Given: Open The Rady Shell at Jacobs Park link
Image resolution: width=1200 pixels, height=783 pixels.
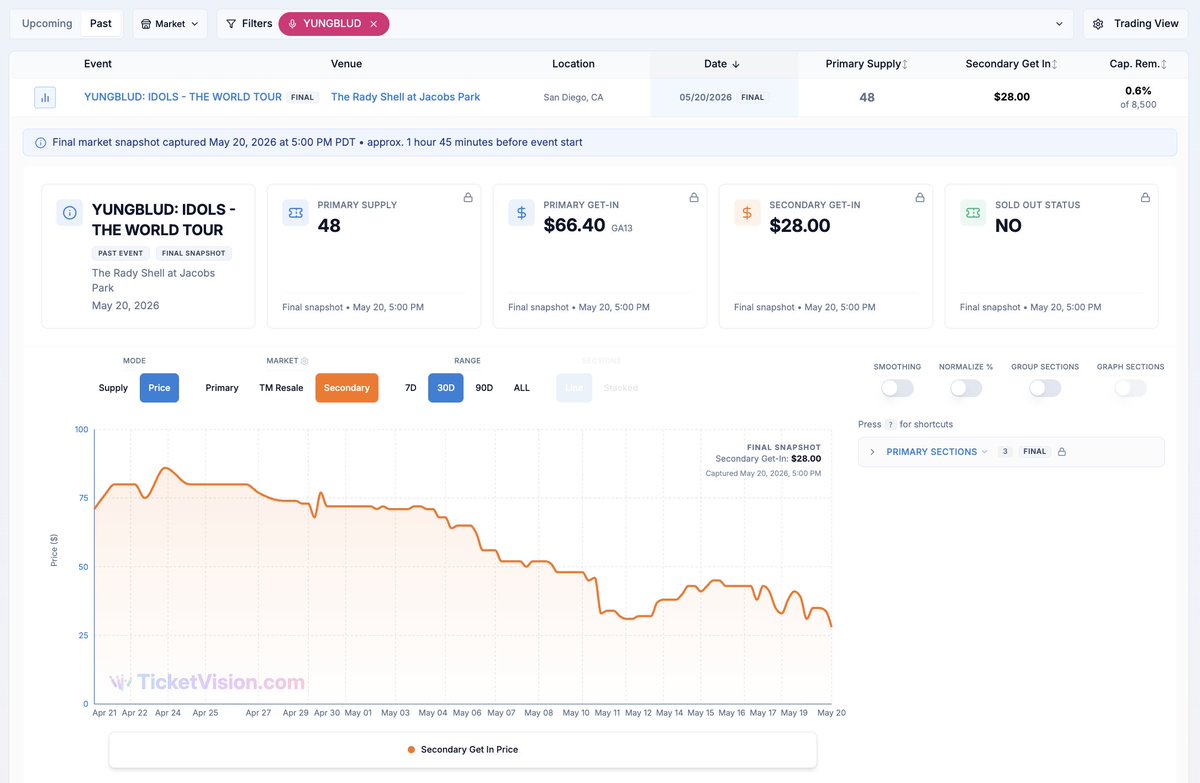Looking at the screenshot, I should point(406,98).
